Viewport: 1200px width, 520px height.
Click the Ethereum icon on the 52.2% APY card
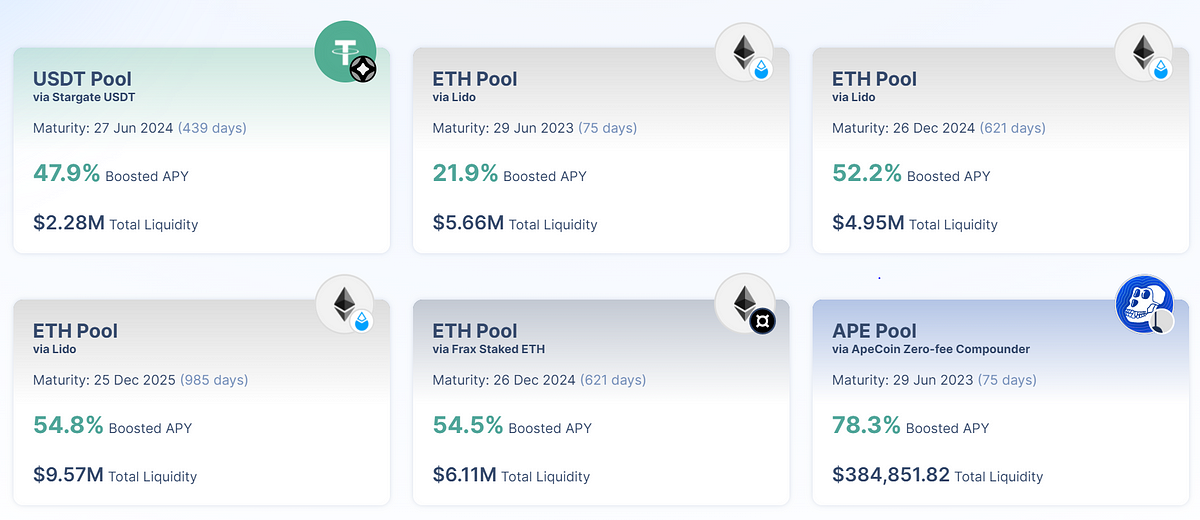click(x=1142, y=50)
